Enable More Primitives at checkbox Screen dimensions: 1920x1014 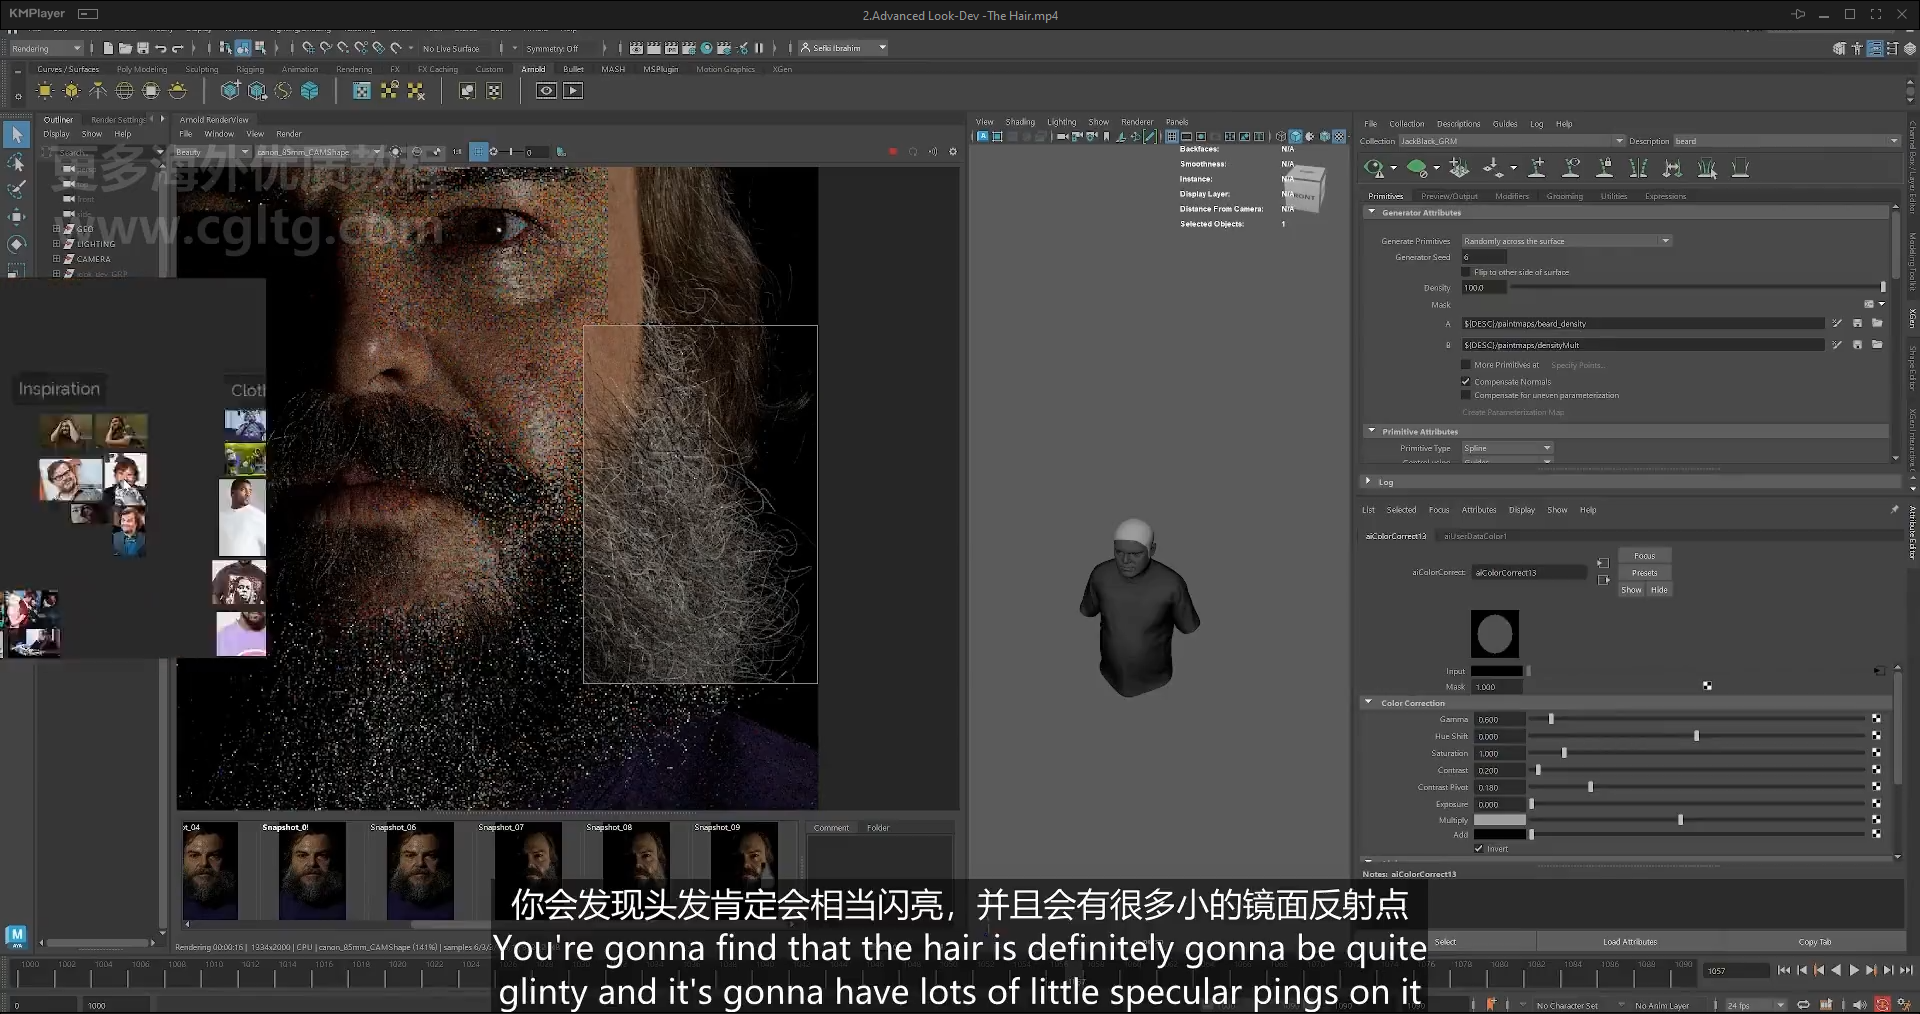pyautogui.click(x=1466, y=365)
